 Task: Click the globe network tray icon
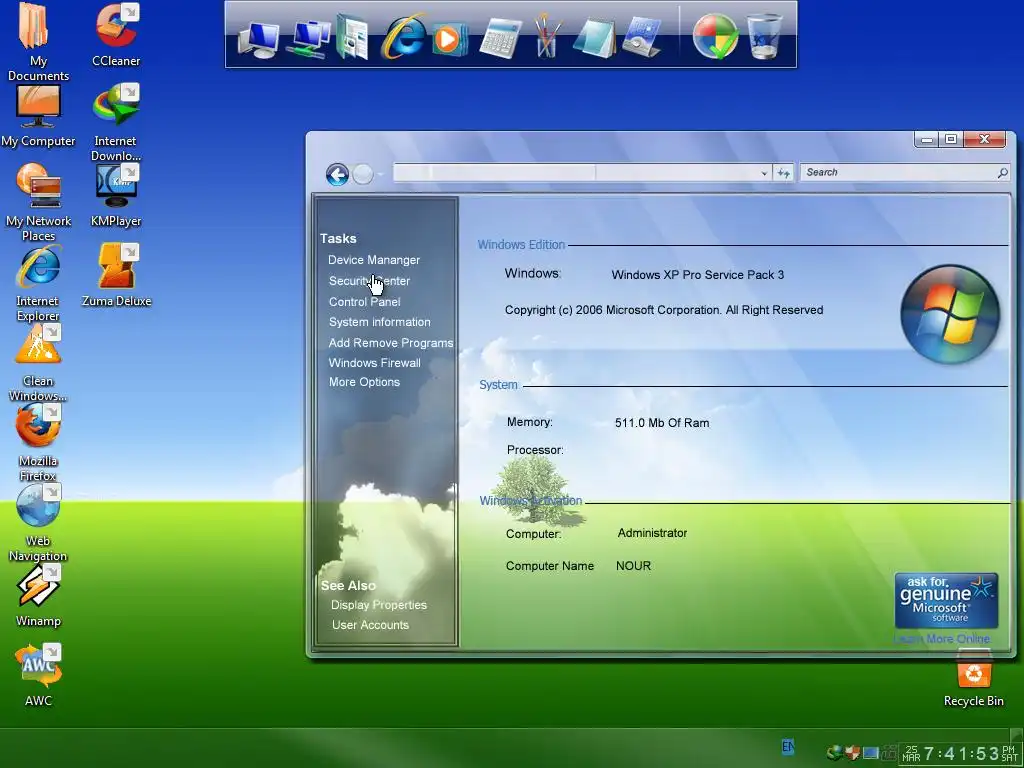(x=834, y=753)
